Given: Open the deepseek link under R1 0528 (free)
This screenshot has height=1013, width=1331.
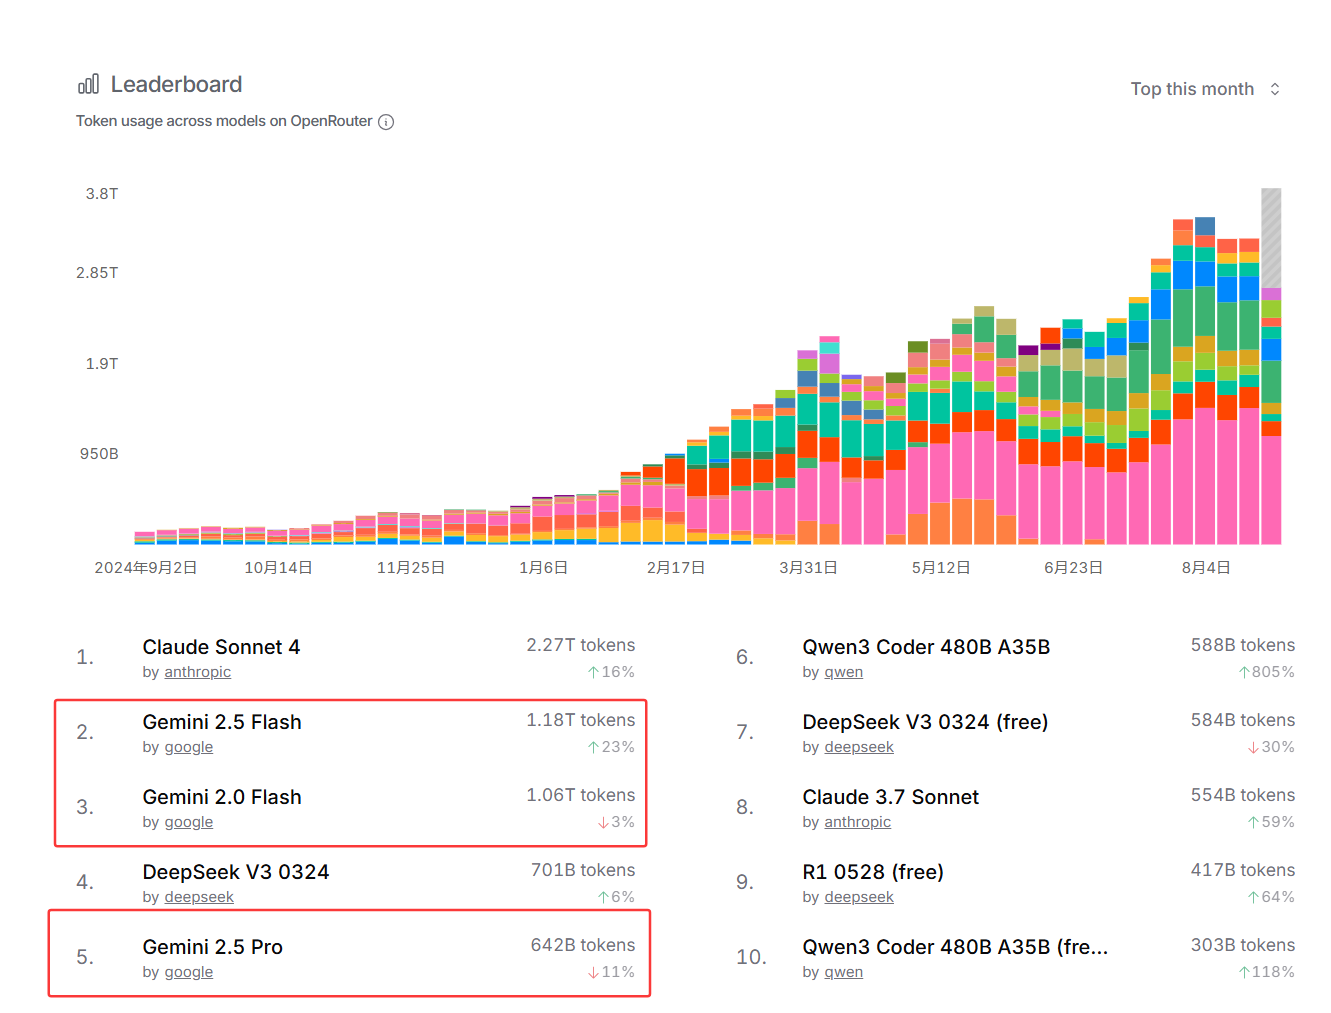Looking at the screenshot, I should click(x=859, y=897).
